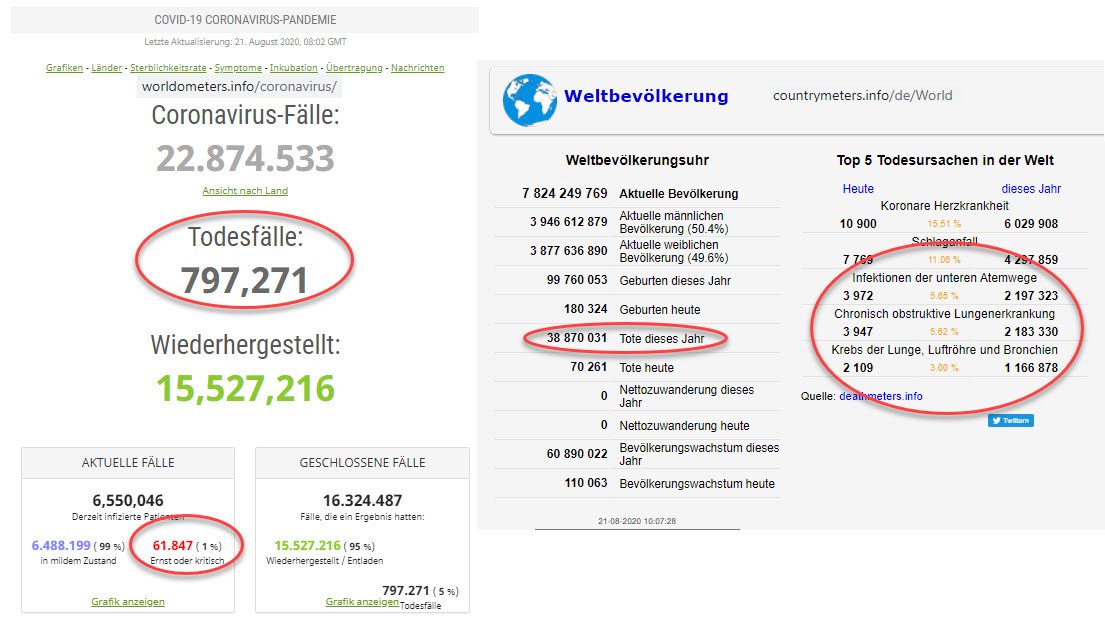Screen dimensions: 1105x619
Task: Open the Nachrichten link
Action: [x=418, y=68]
